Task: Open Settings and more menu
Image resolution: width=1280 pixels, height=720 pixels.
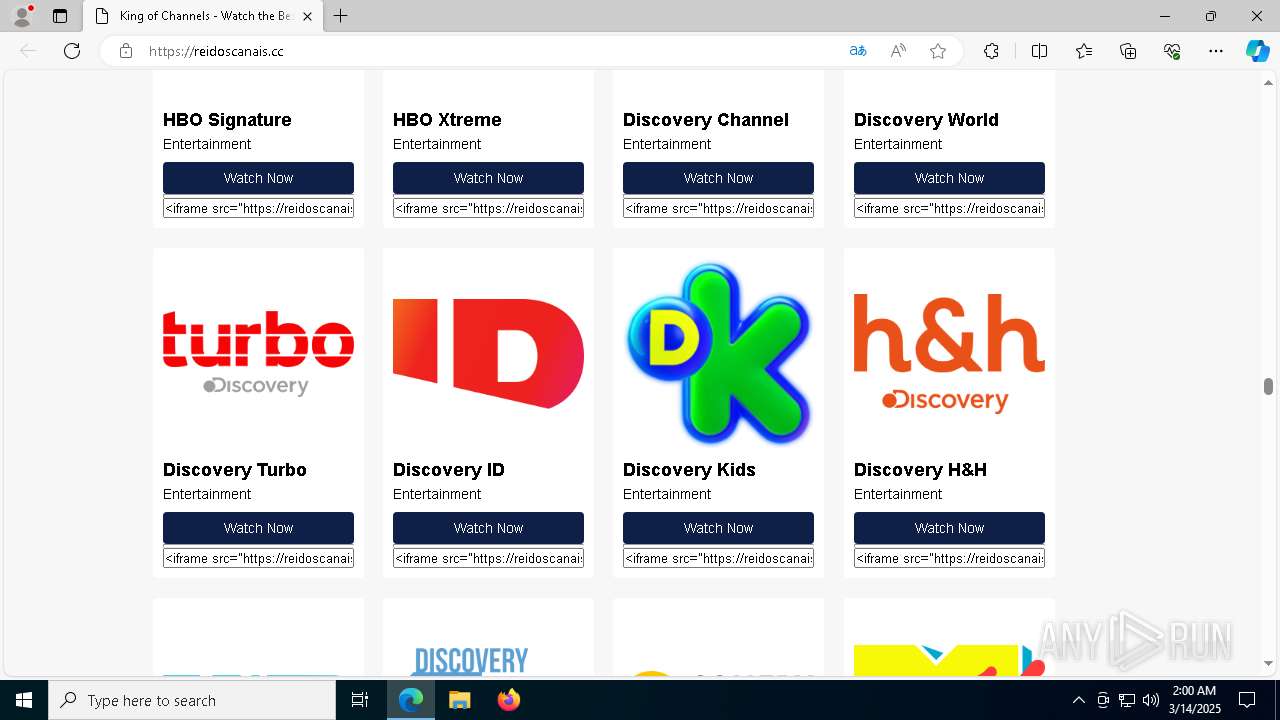Action: (1216, 51)
